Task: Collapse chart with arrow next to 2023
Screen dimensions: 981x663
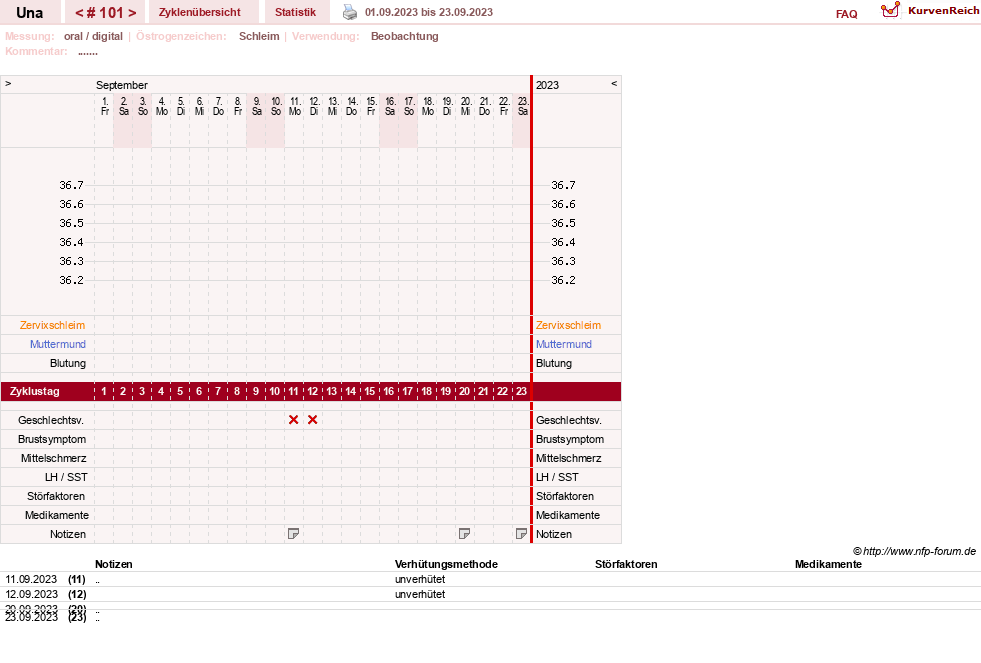Action: pyautogui.click(x=614, y=83)
